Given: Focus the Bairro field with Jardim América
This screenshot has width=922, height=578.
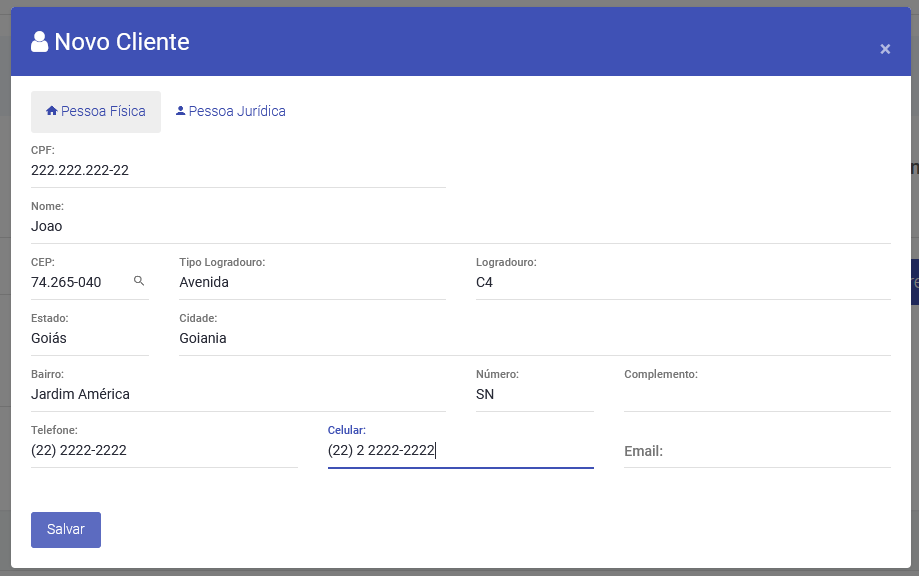Looking at the screenshot, I should point(238,395).
